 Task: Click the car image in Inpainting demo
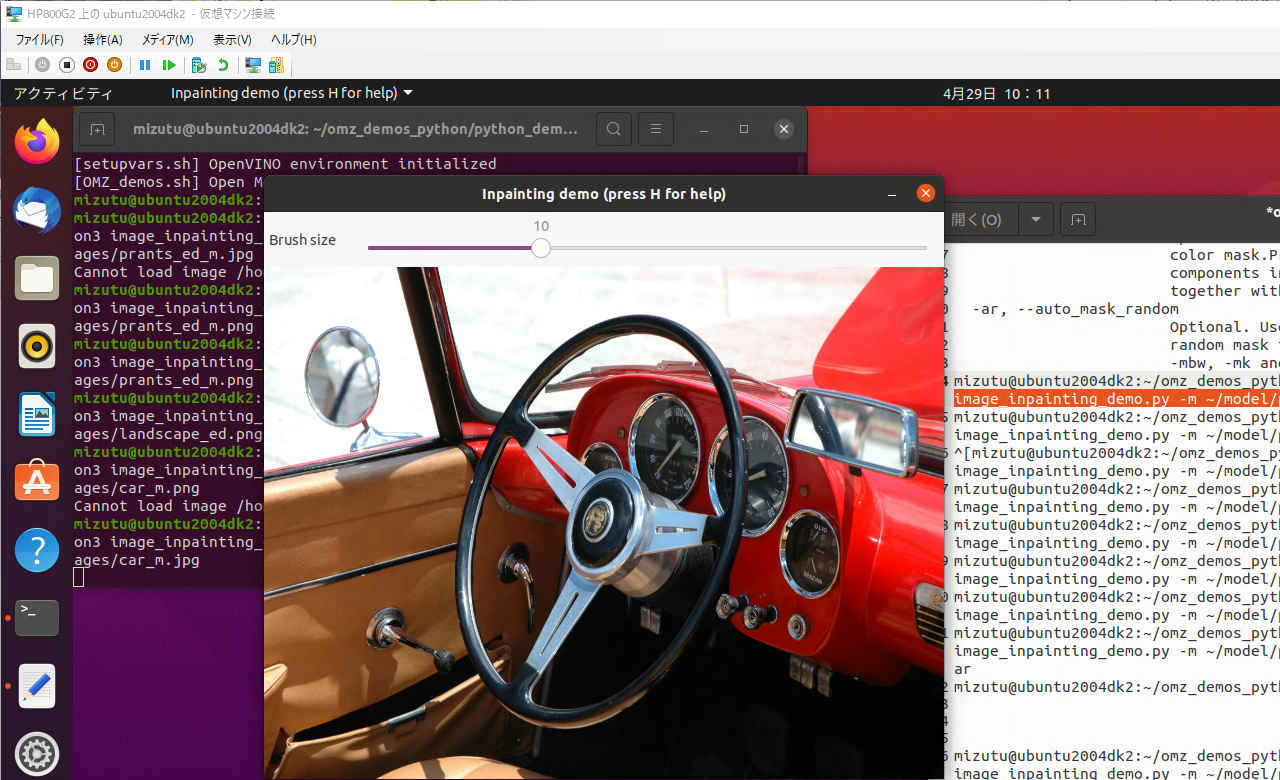coord(603,523)
